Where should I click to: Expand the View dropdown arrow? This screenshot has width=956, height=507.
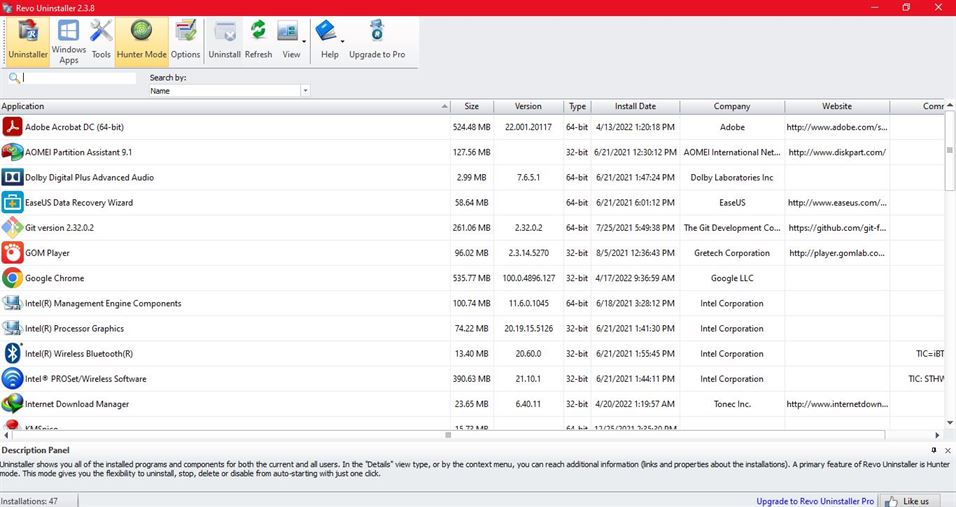(x=304, y=42)
